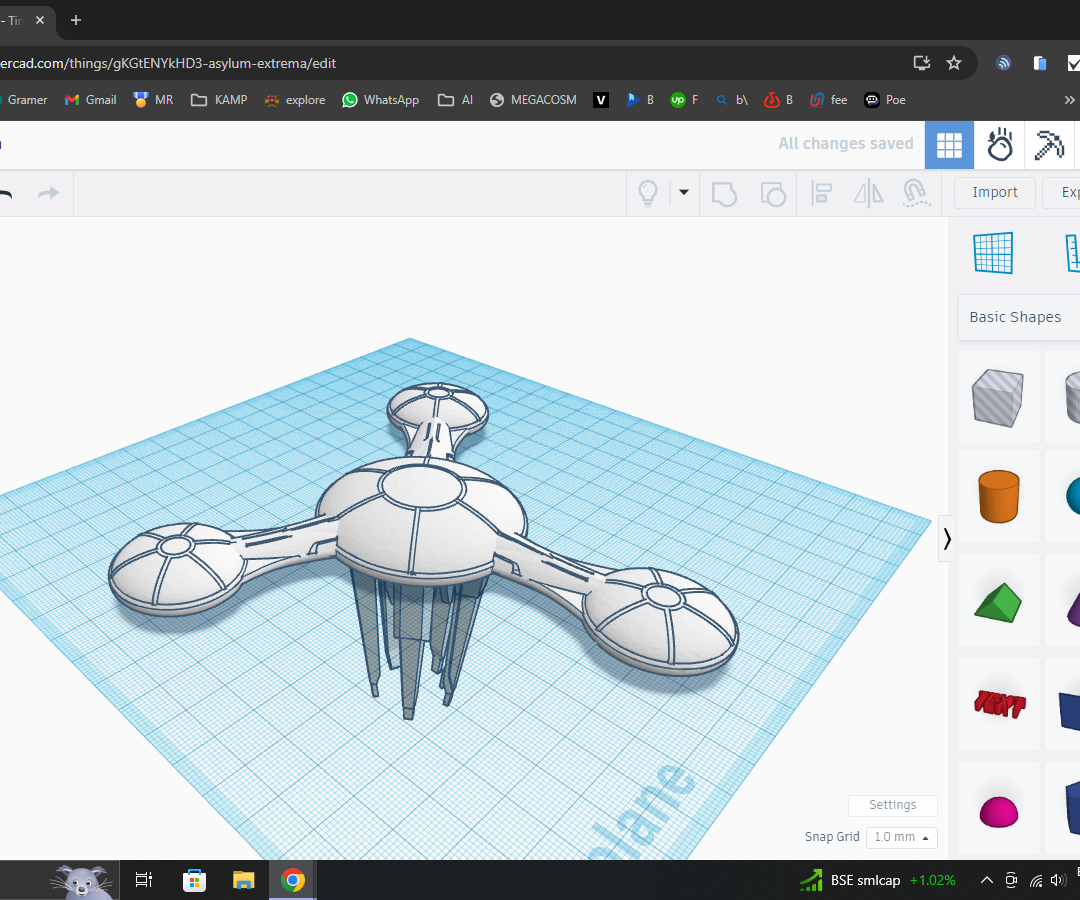Expand the lightbulb dropdown arrow
The height and width of the screenshot is (900, 1080).
coord(682,192)
